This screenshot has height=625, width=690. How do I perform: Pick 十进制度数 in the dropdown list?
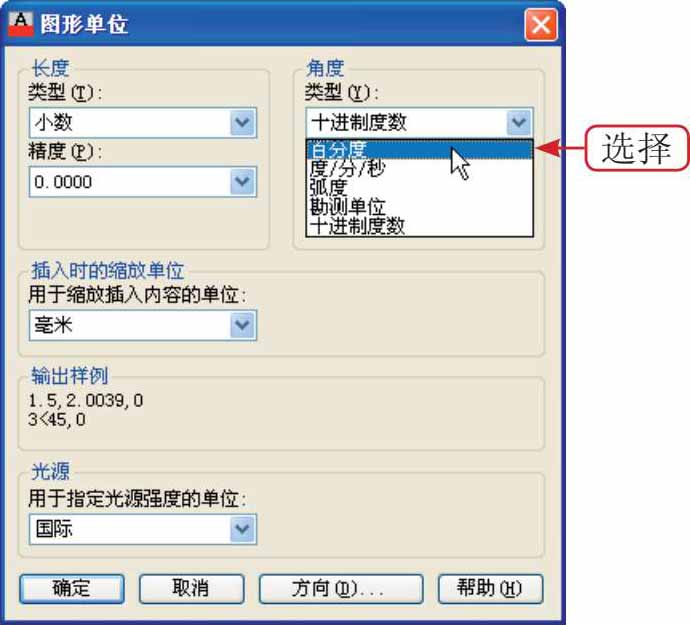point(419,226)
